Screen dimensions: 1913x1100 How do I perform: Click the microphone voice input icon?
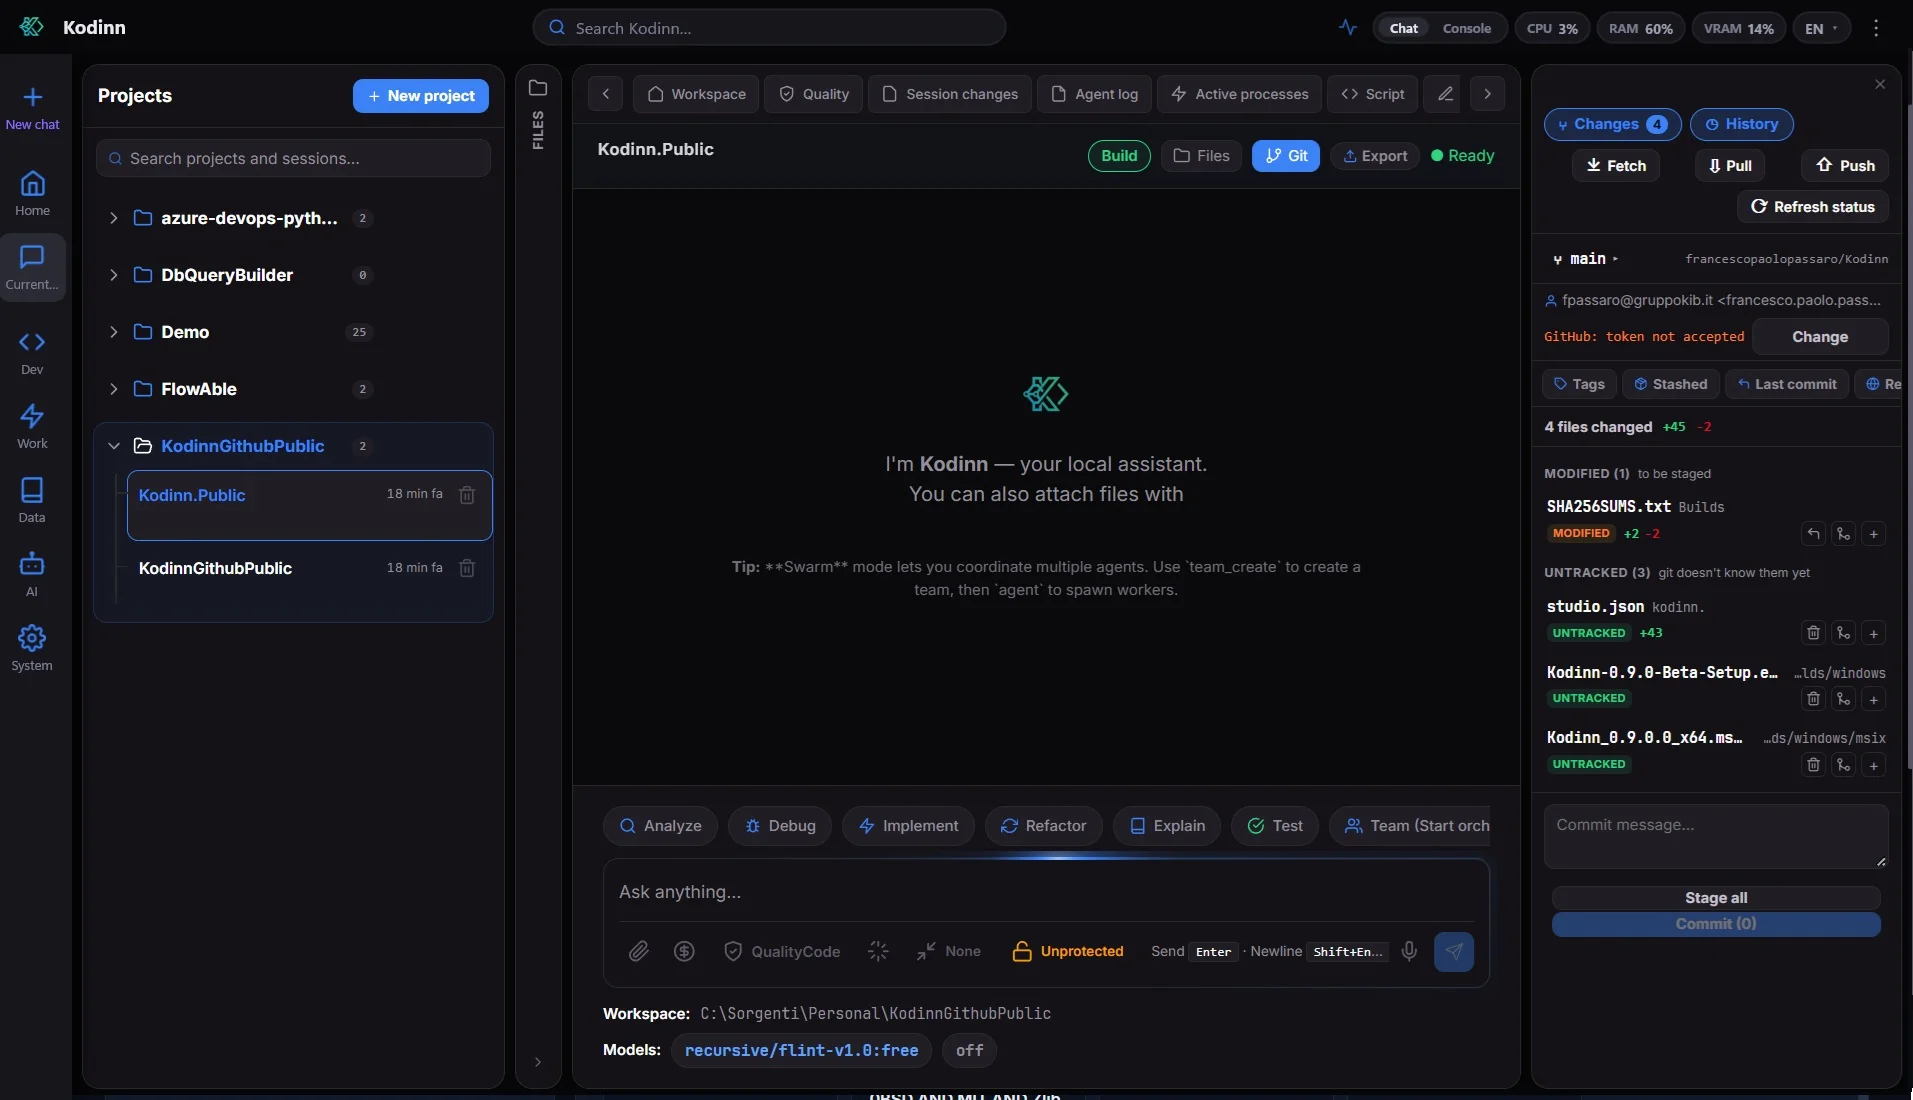1409,951
